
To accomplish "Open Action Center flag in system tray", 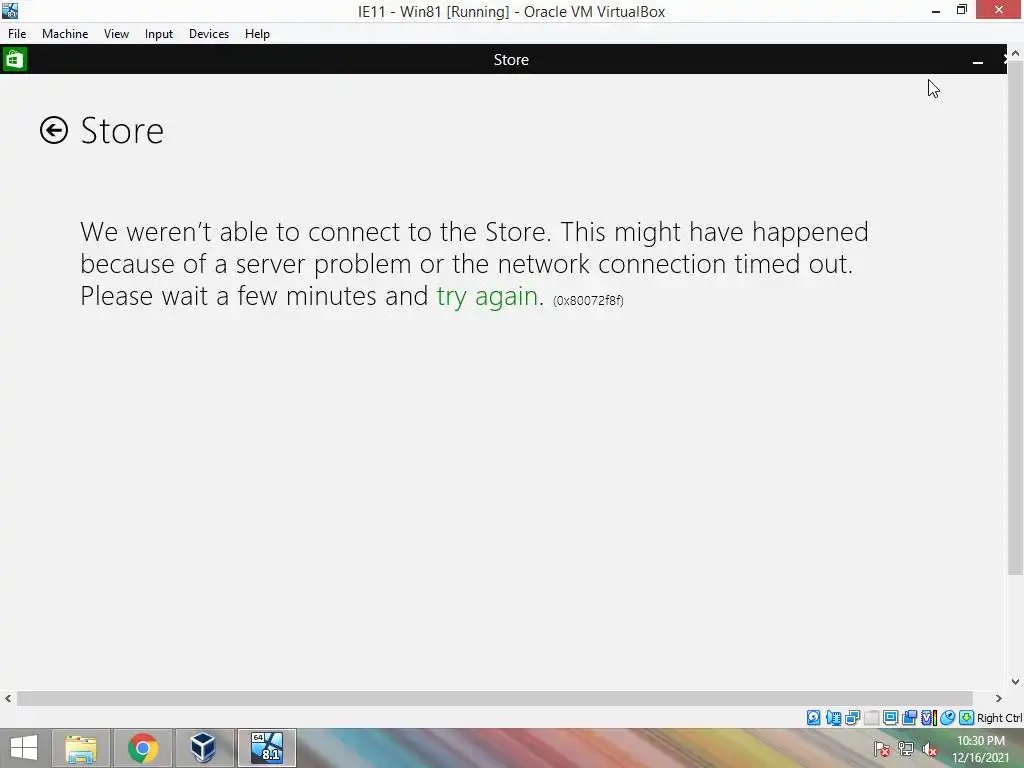I will coord(881,749).
